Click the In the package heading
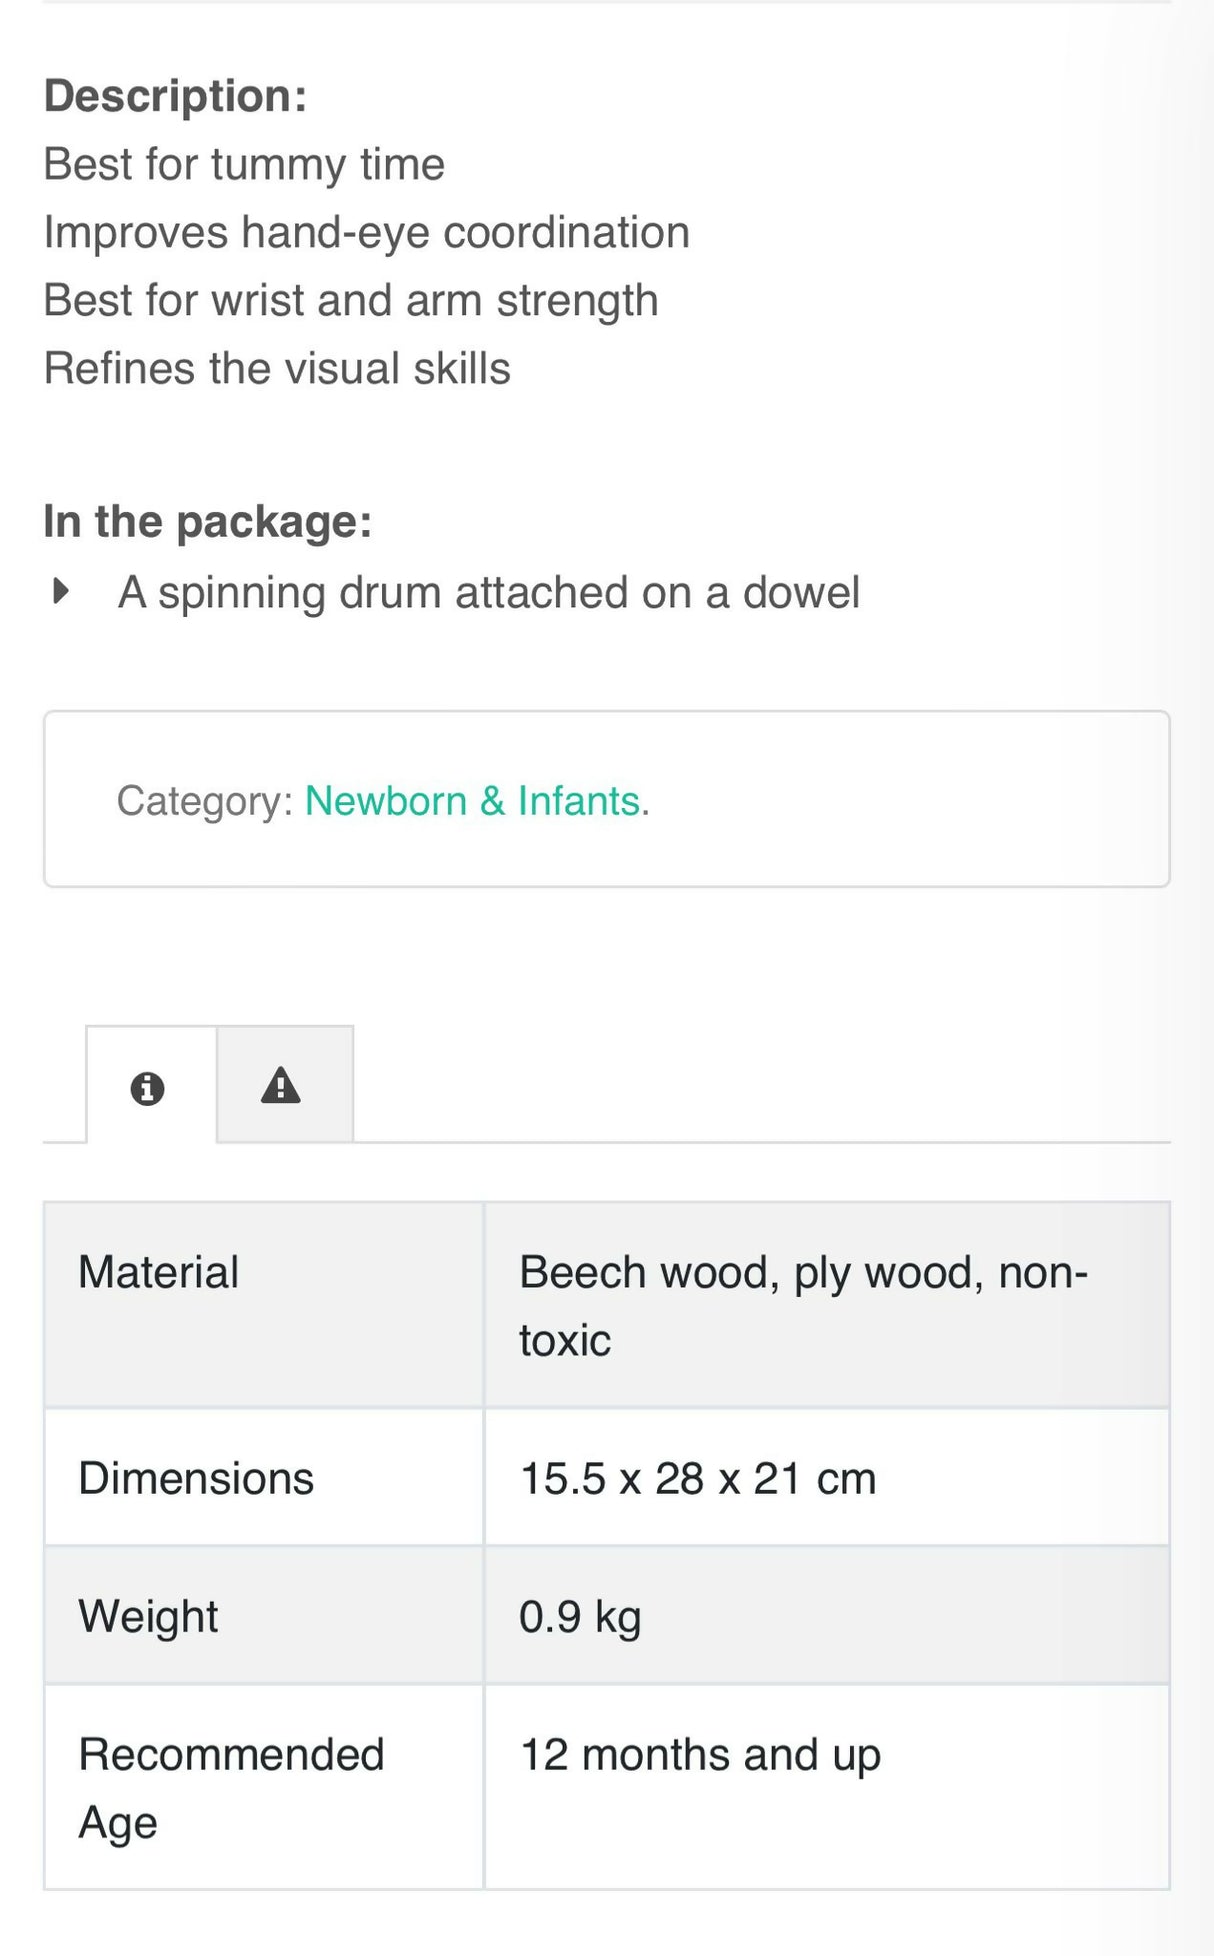This screenshot has width=1214, height=1956. [x=208, y=519]
